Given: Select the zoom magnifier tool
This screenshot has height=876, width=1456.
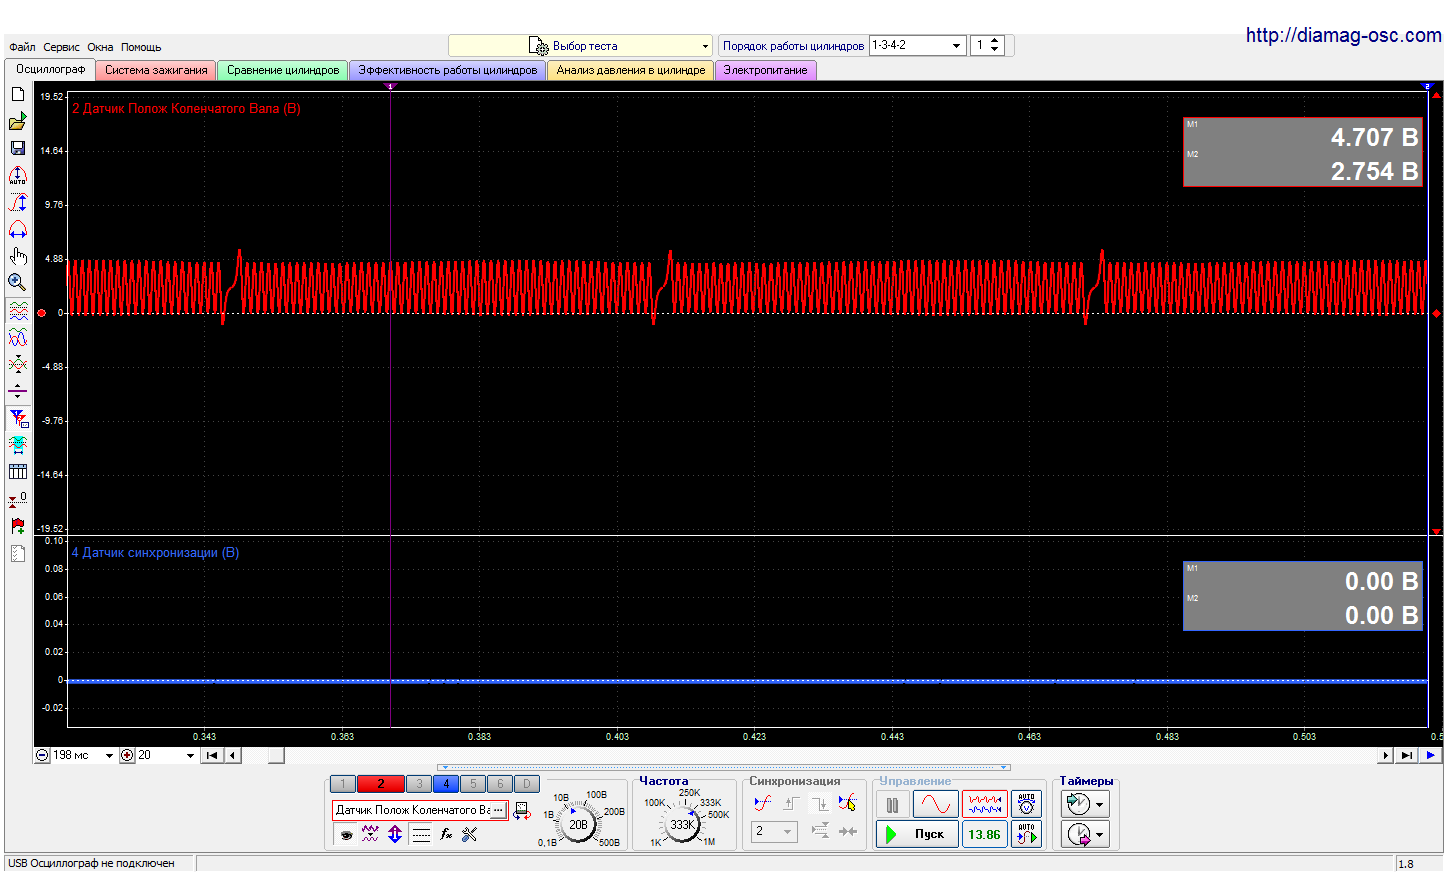Looking at the screenshot, I should [x=18, y=283].
